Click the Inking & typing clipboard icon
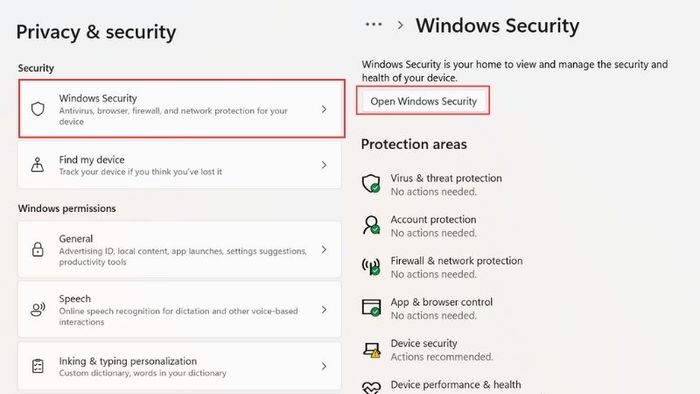 click(x=38, y=366)
